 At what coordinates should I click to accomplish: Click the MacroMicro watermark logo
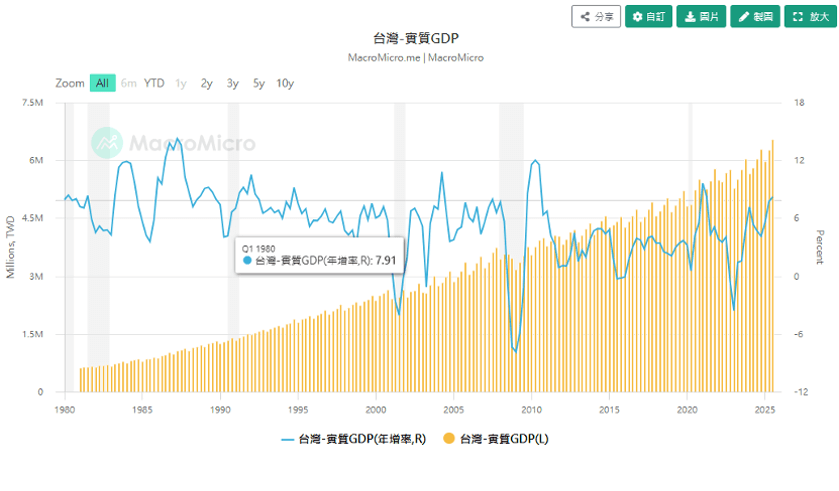[x=173, y=144]
